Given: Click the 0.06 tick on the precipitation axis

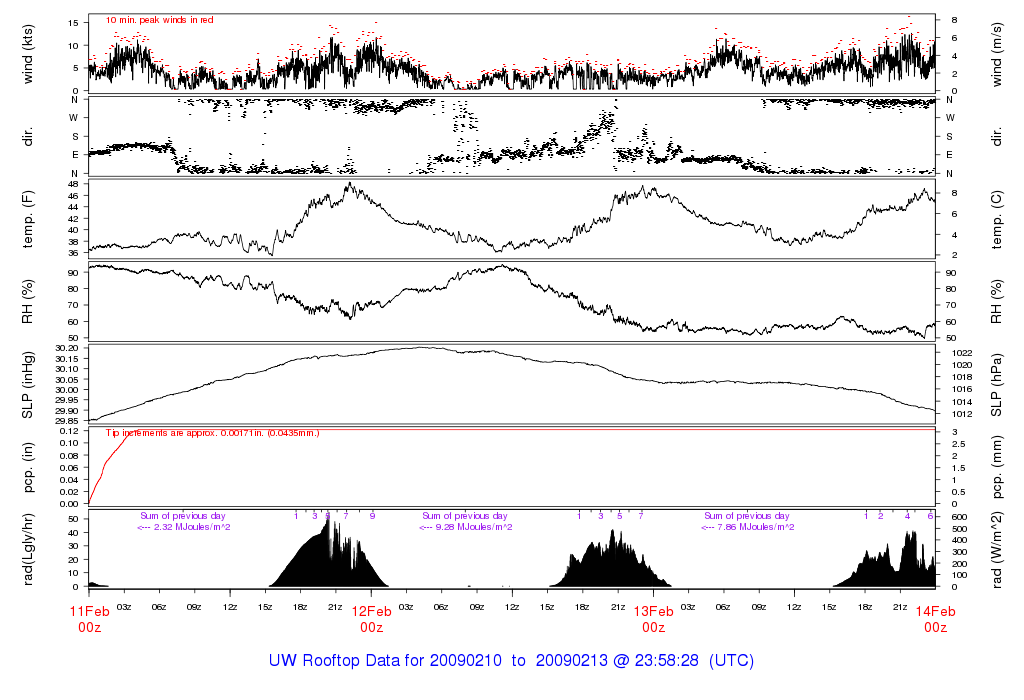Looking at the screenshot, I should tap(69, 468).
